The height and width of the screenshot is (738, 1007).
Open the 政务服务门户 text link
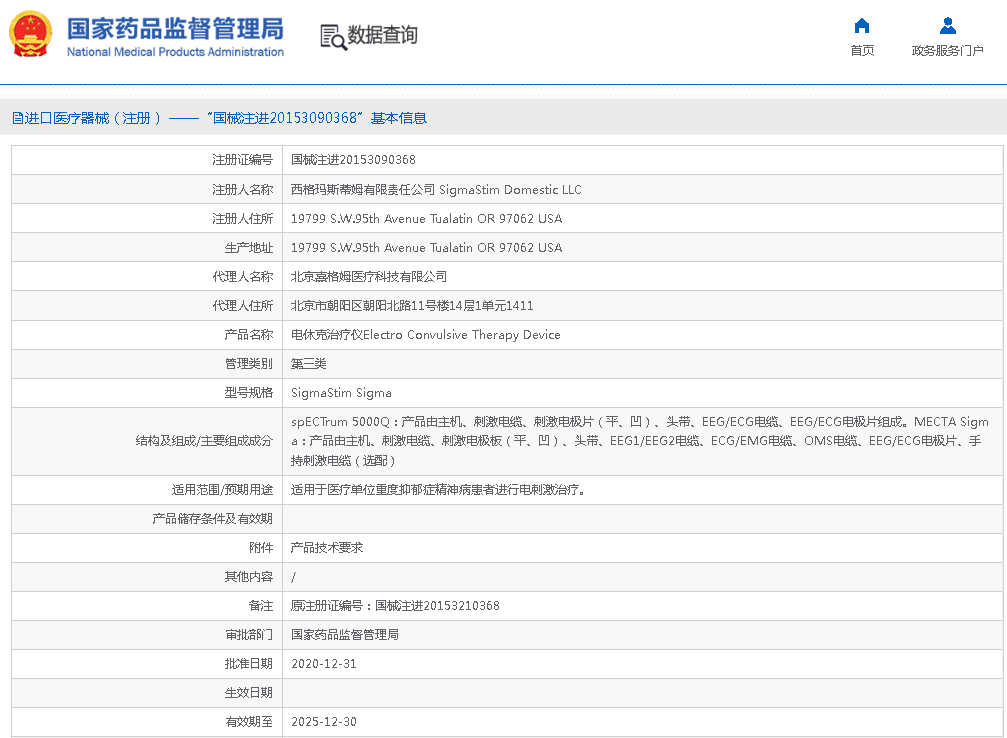coord(947,51)
